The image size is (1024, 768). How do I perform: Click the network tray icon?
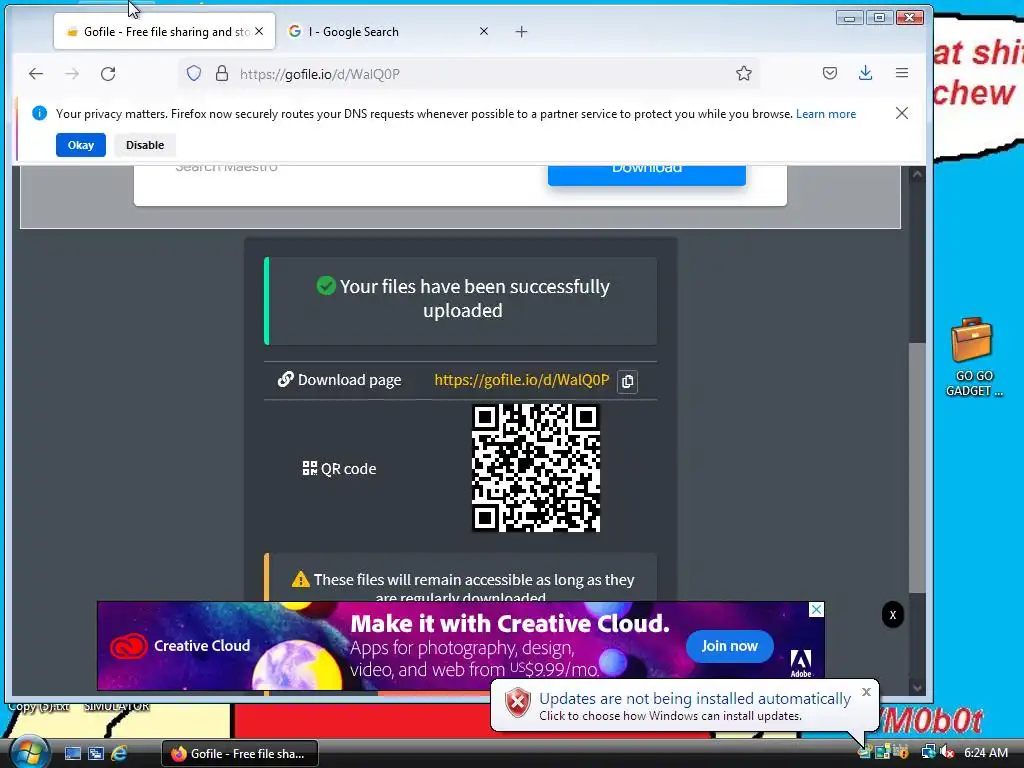928,753
